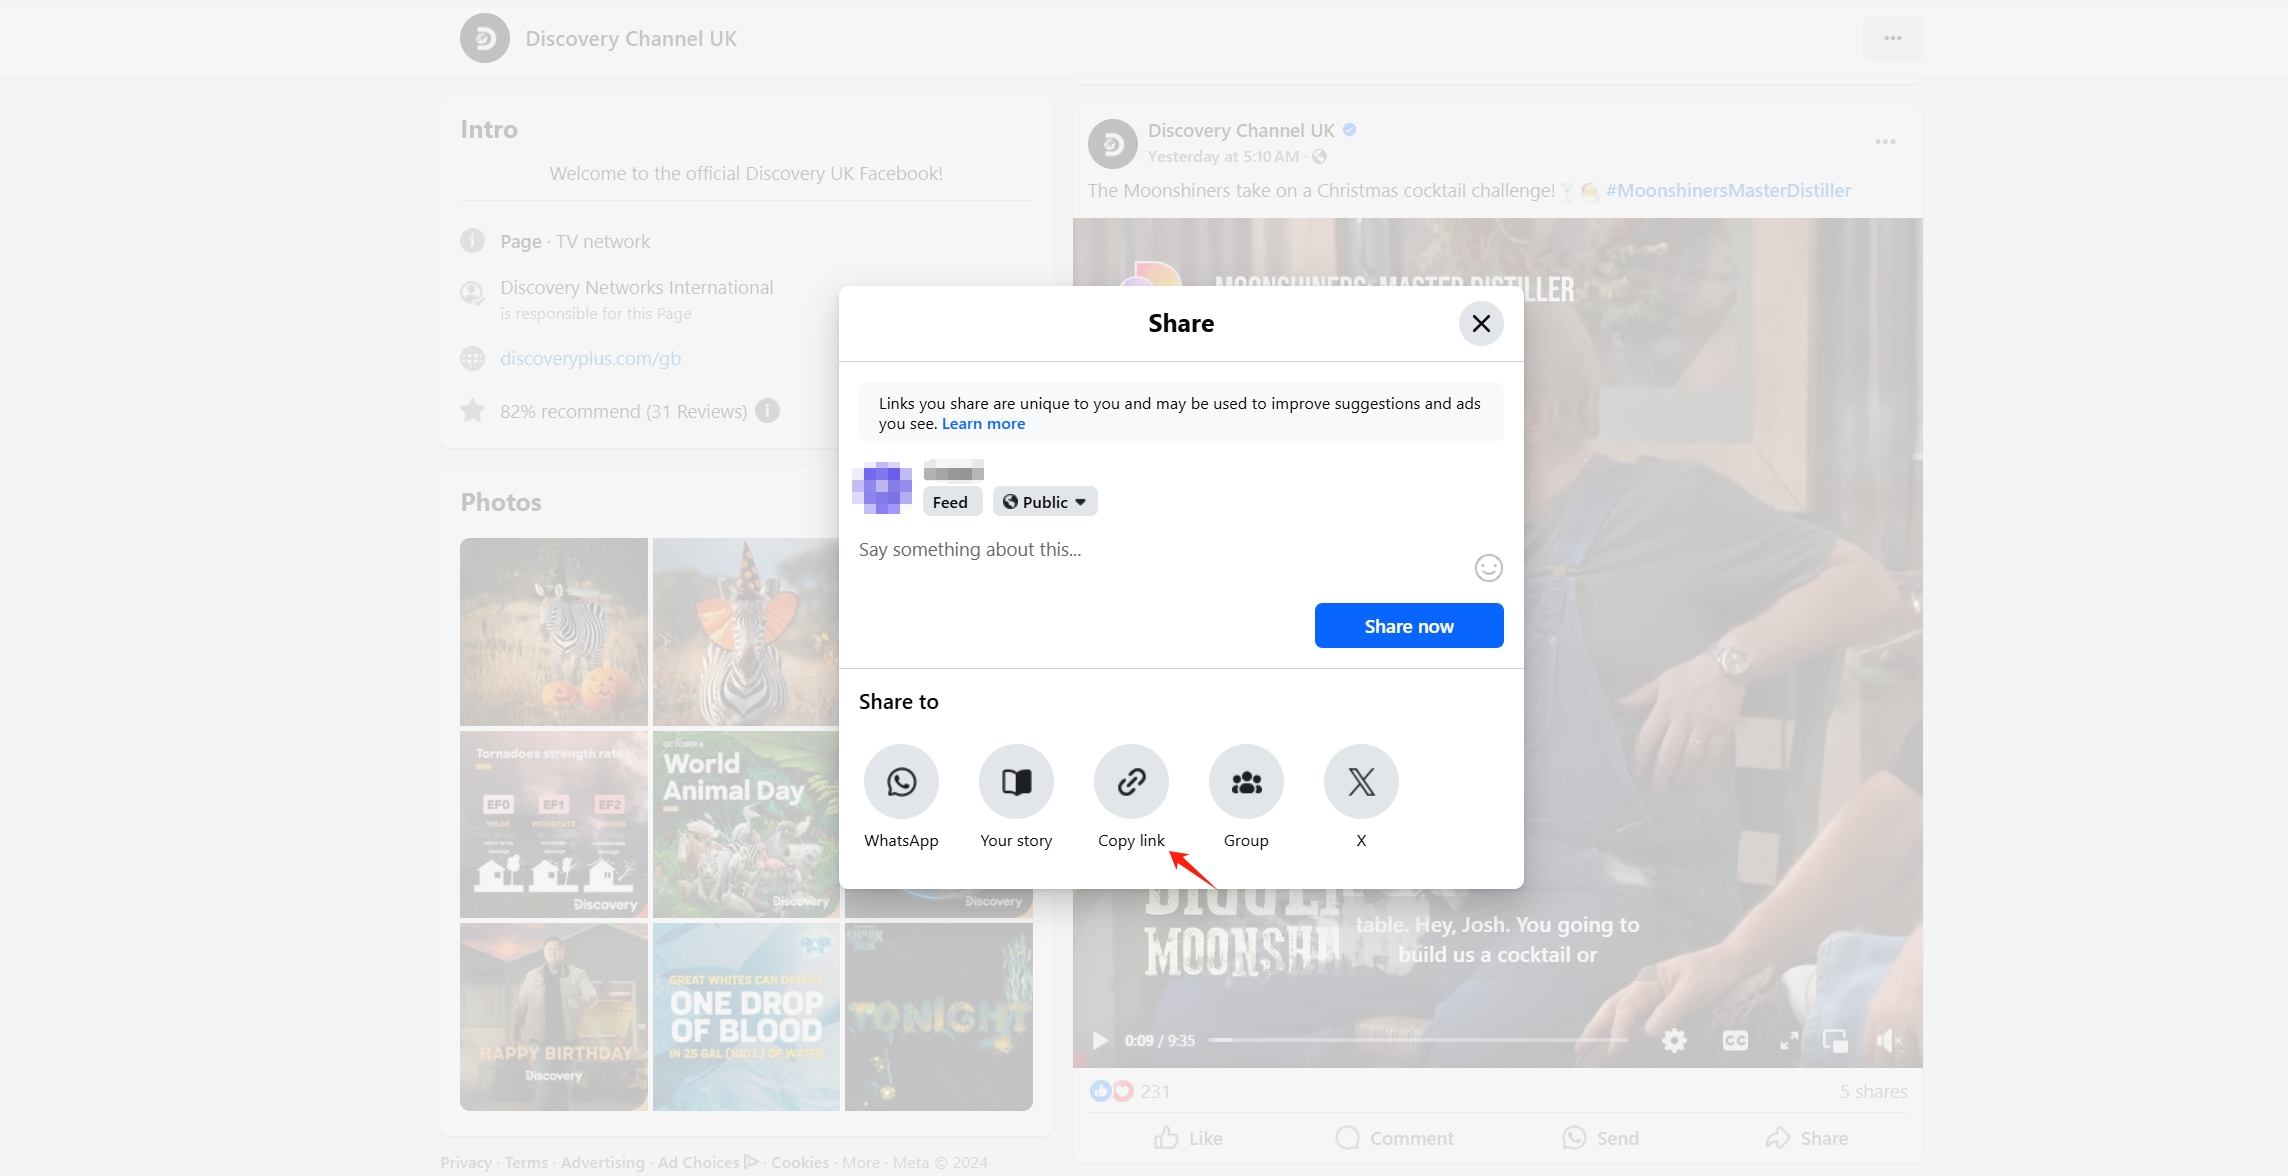Toggle the video volume mute
This screenshot has height=1176, width=2288.
(x=1887, y=1040)
